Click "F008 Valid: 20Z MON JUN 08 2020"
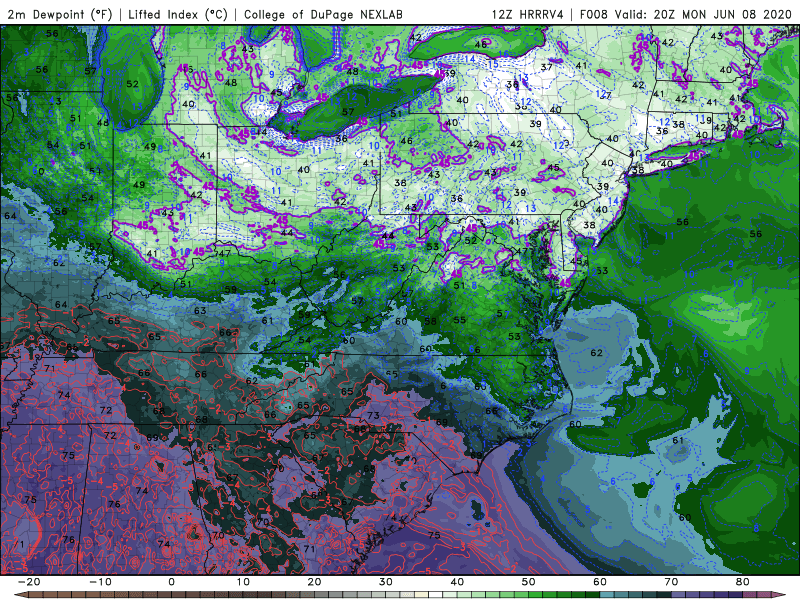Viewport: 800px width, 600px height. point(685,15)
